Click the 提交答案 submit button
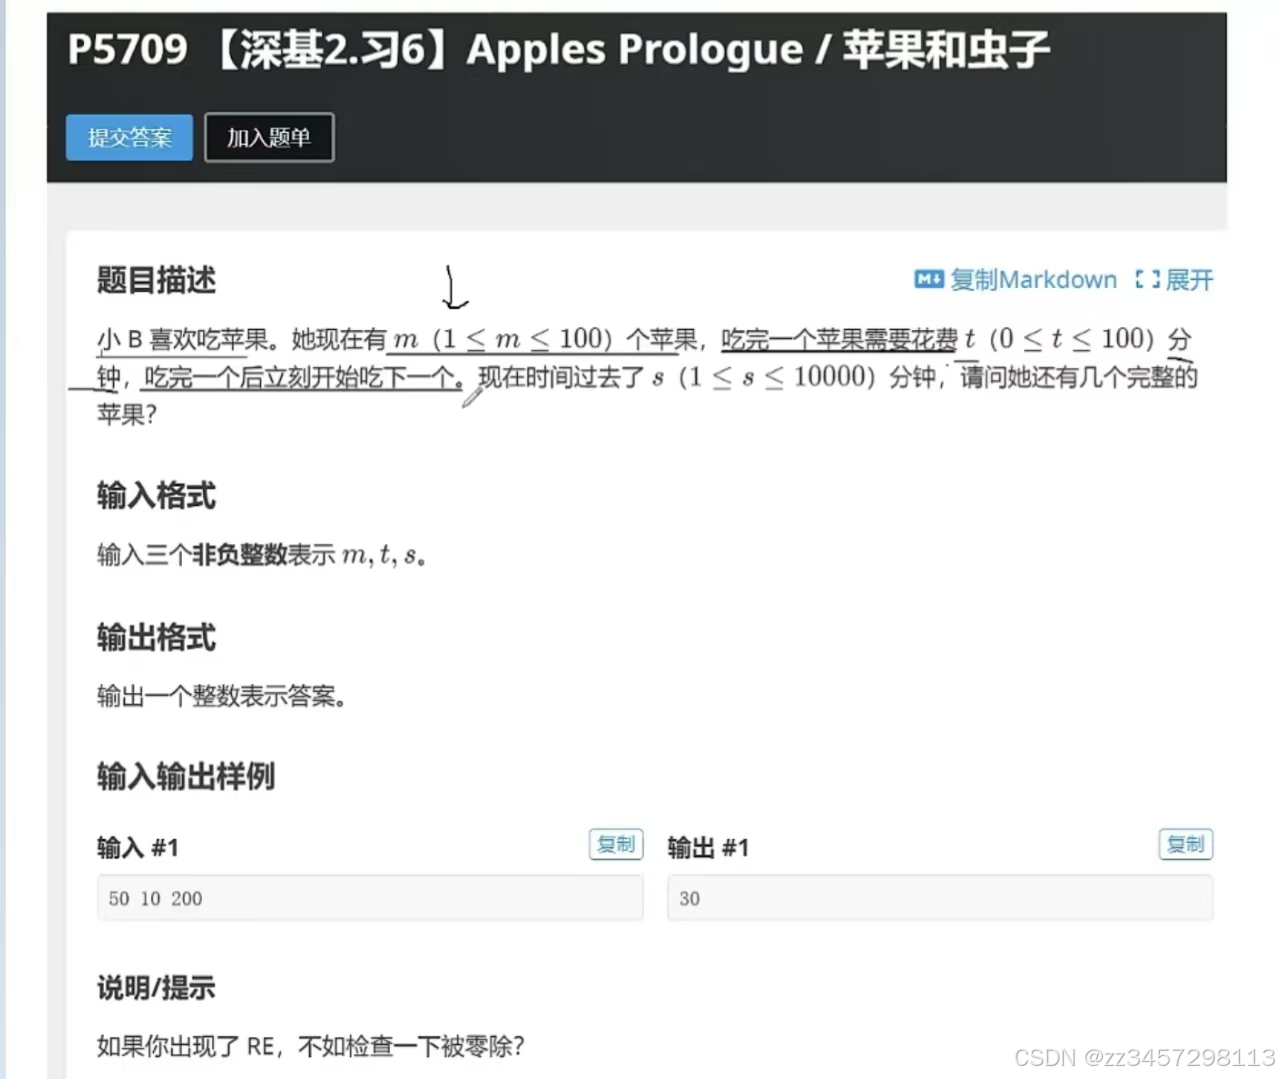The height and width of the screenshot is (1079, 1279). pyautogui.click(x=128, y=137)
